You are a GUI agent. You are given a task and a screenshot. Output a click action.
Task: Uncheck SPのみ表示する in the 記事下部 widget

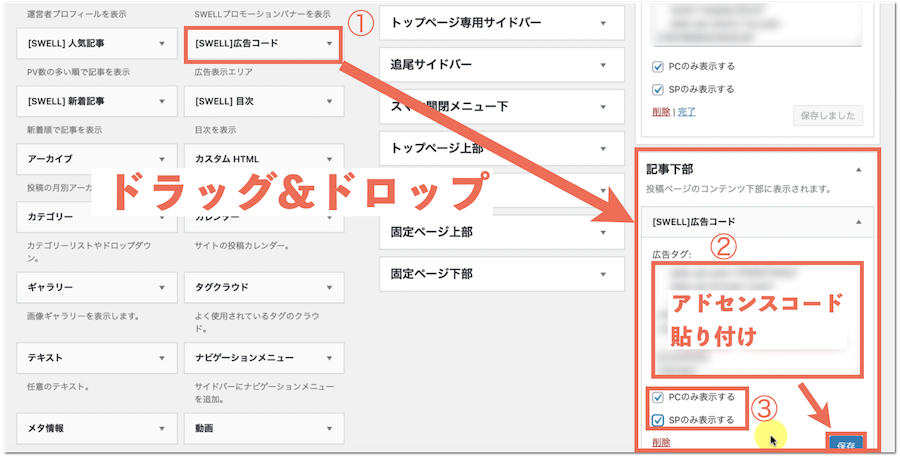[657, 420]
